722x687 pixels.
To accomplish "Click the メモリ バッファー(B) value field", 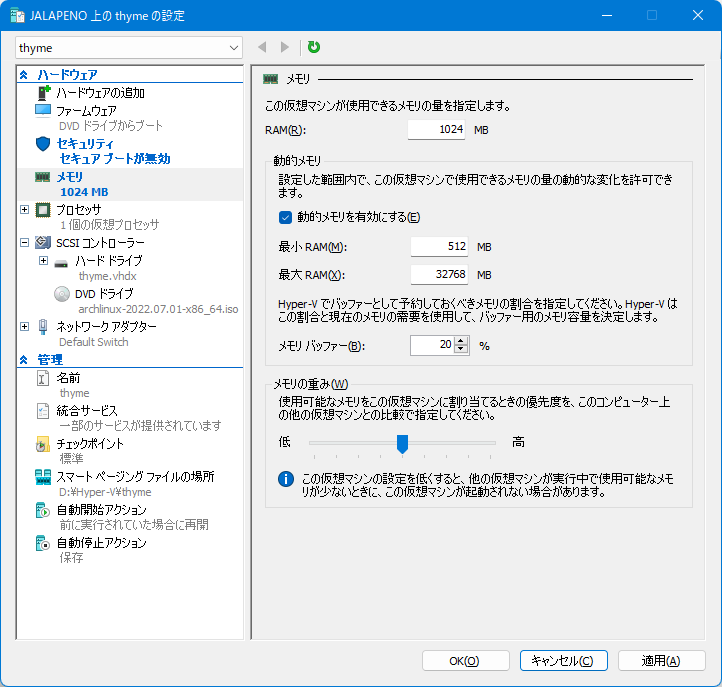I will (x=432, y=345).
